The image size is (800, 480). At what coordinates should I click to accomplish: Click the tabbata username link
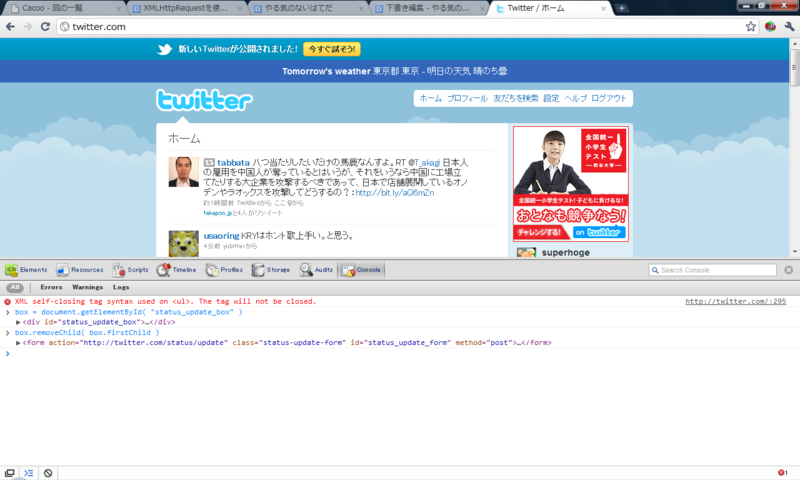pyautogui.click(x=233, y=163)
